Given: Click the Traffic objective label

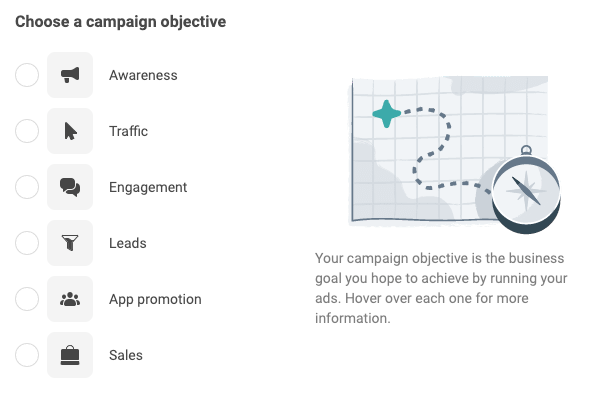Looking at the screenshot, I should pyautogui.click(x=128, y=131).
